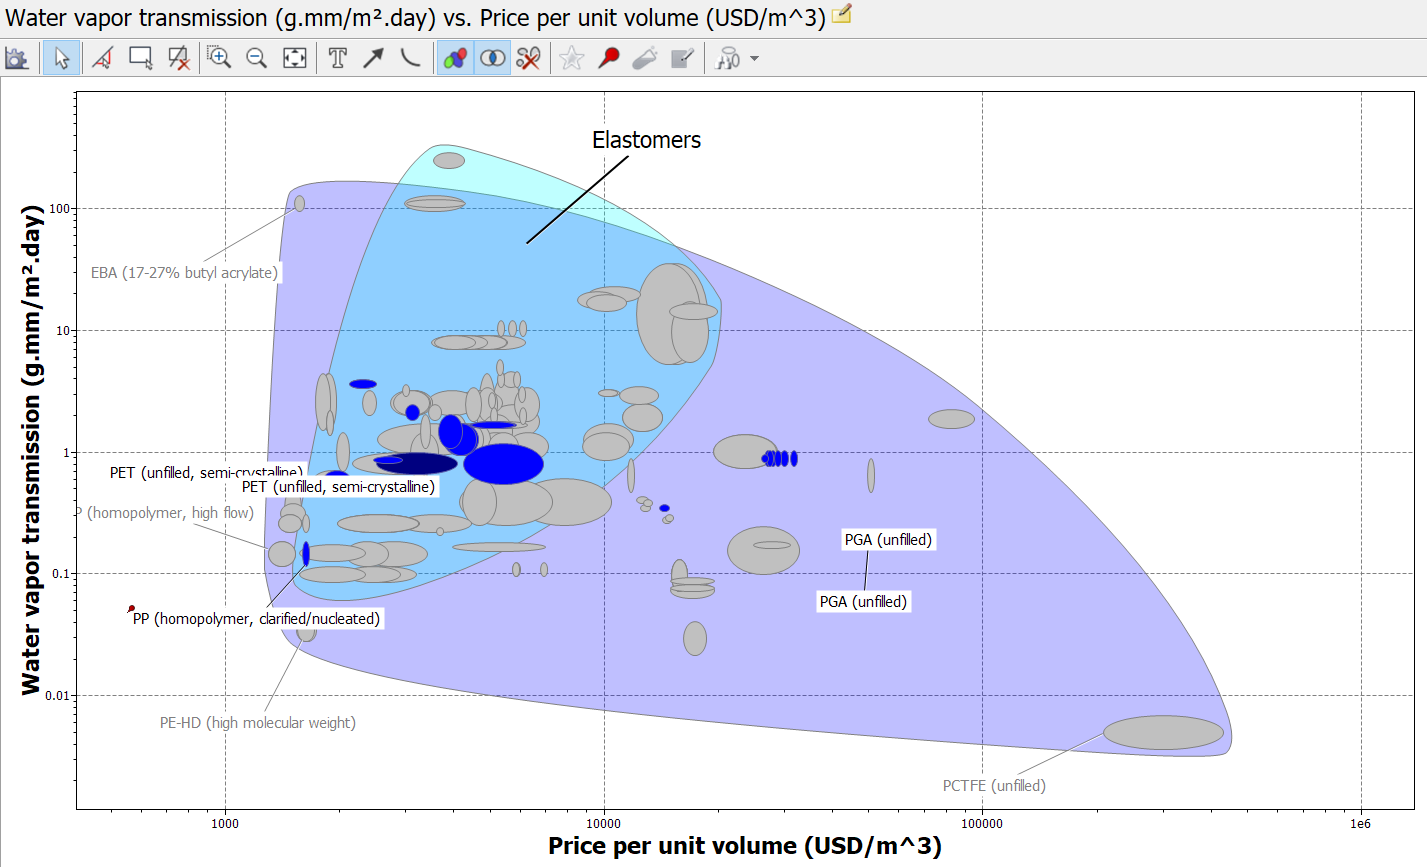1427x867 pixels.
Task: Click the dark navy blue ellipse
Action: coord(416,463)
